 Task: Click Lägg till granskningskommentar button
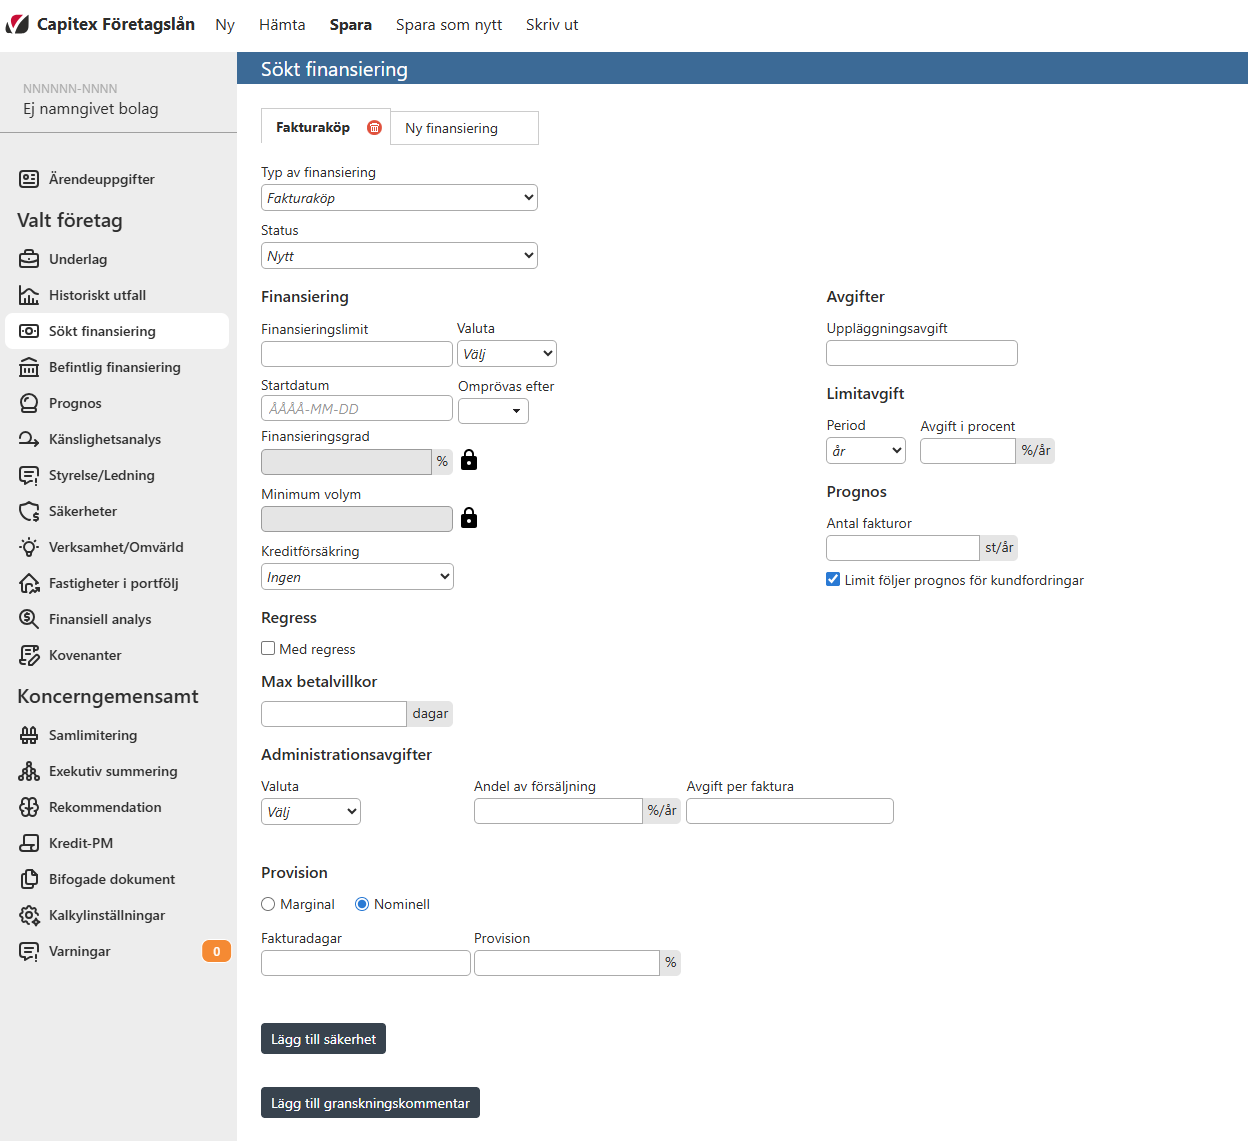[370, 1103]
